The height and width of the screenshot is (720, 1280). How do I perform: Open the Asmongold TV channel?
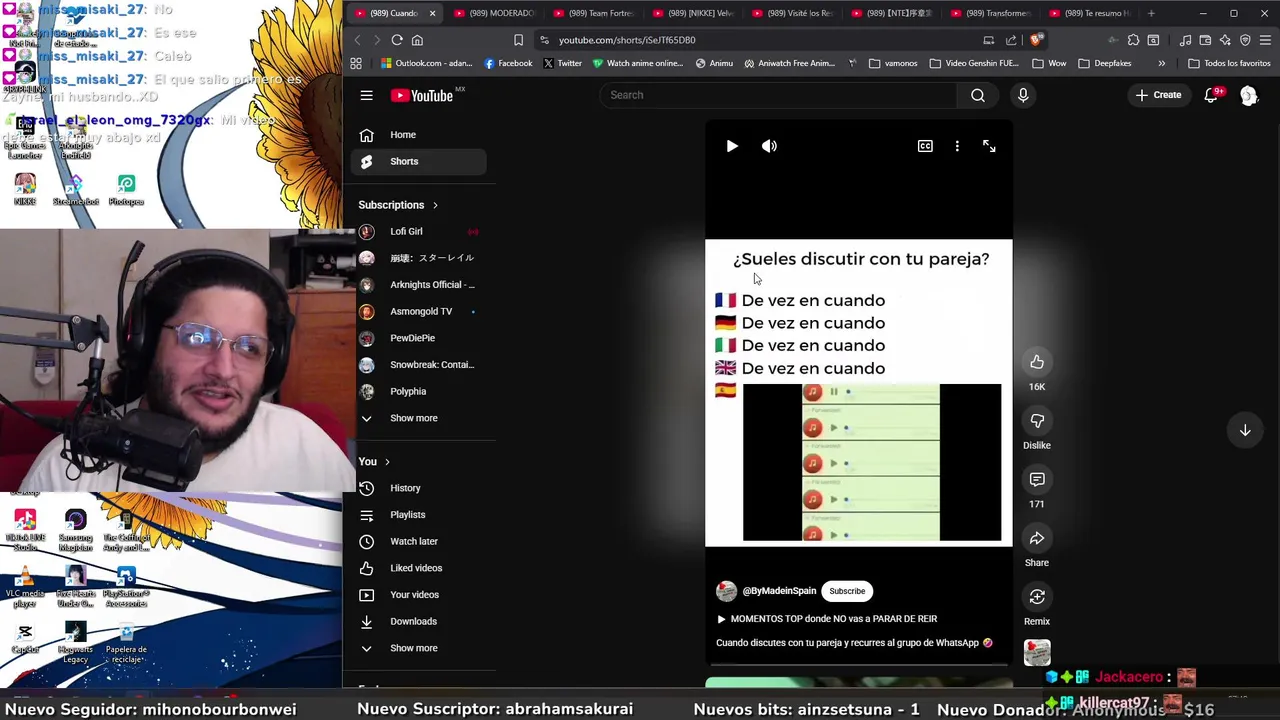pos(418,311)
